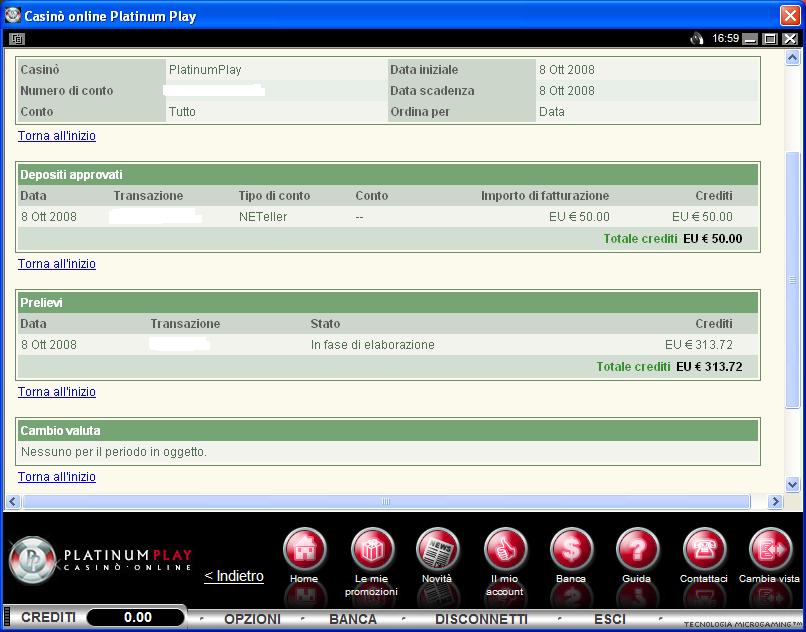806x632 pixels.
Task: Maximize the inner casino window
Action: point(770,39)
